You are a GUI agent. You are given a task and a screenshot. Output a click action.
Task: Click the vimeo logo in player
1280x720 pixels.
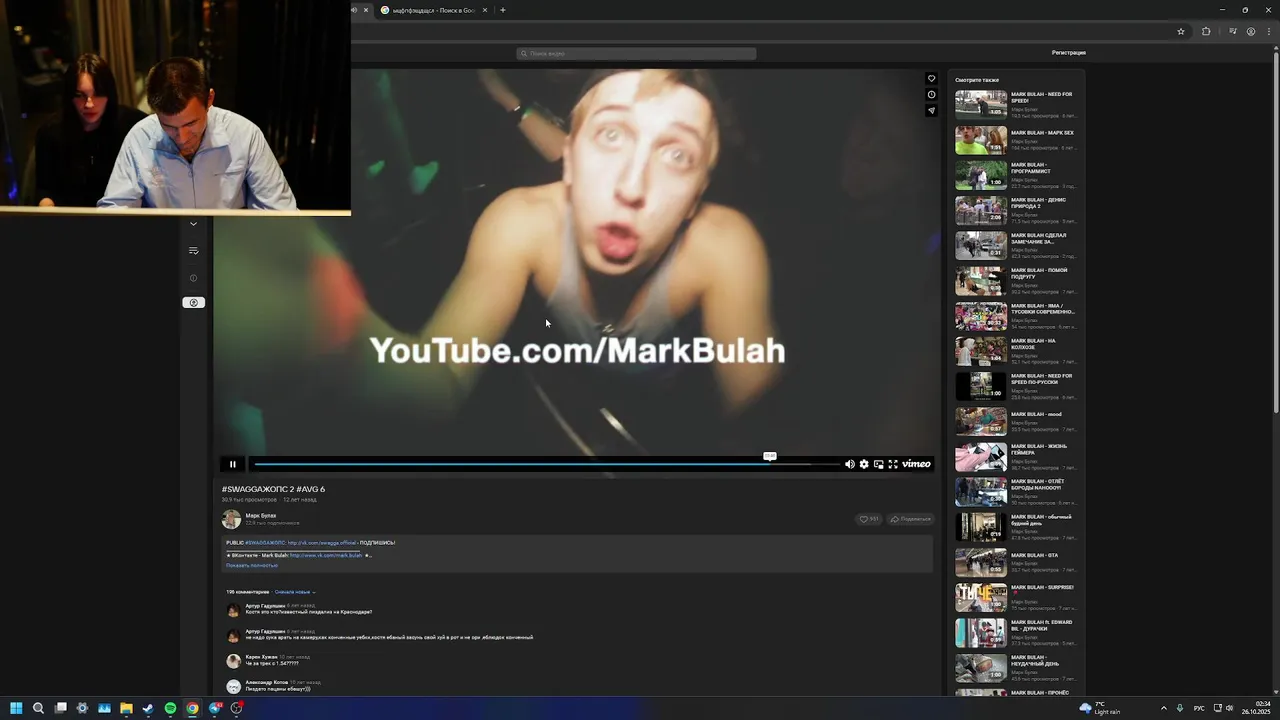pyautogui.click(x=916, y=464)
